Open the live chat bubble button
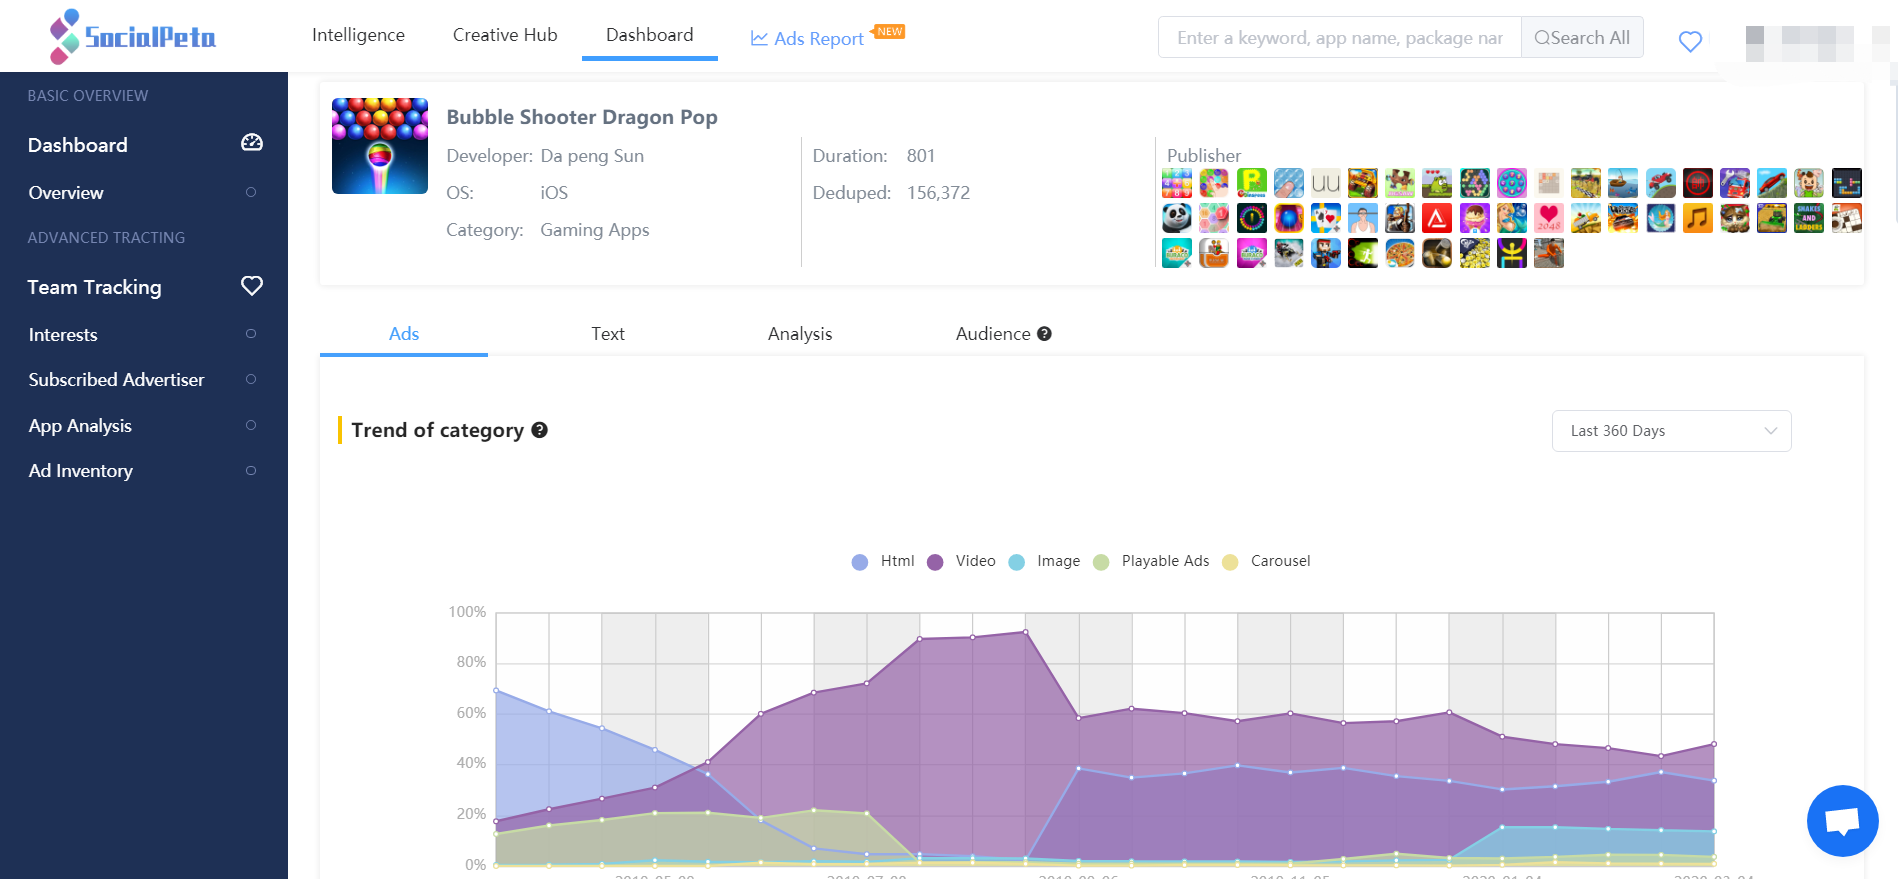Screen dimensions: 1898x879 (1842, 821)
